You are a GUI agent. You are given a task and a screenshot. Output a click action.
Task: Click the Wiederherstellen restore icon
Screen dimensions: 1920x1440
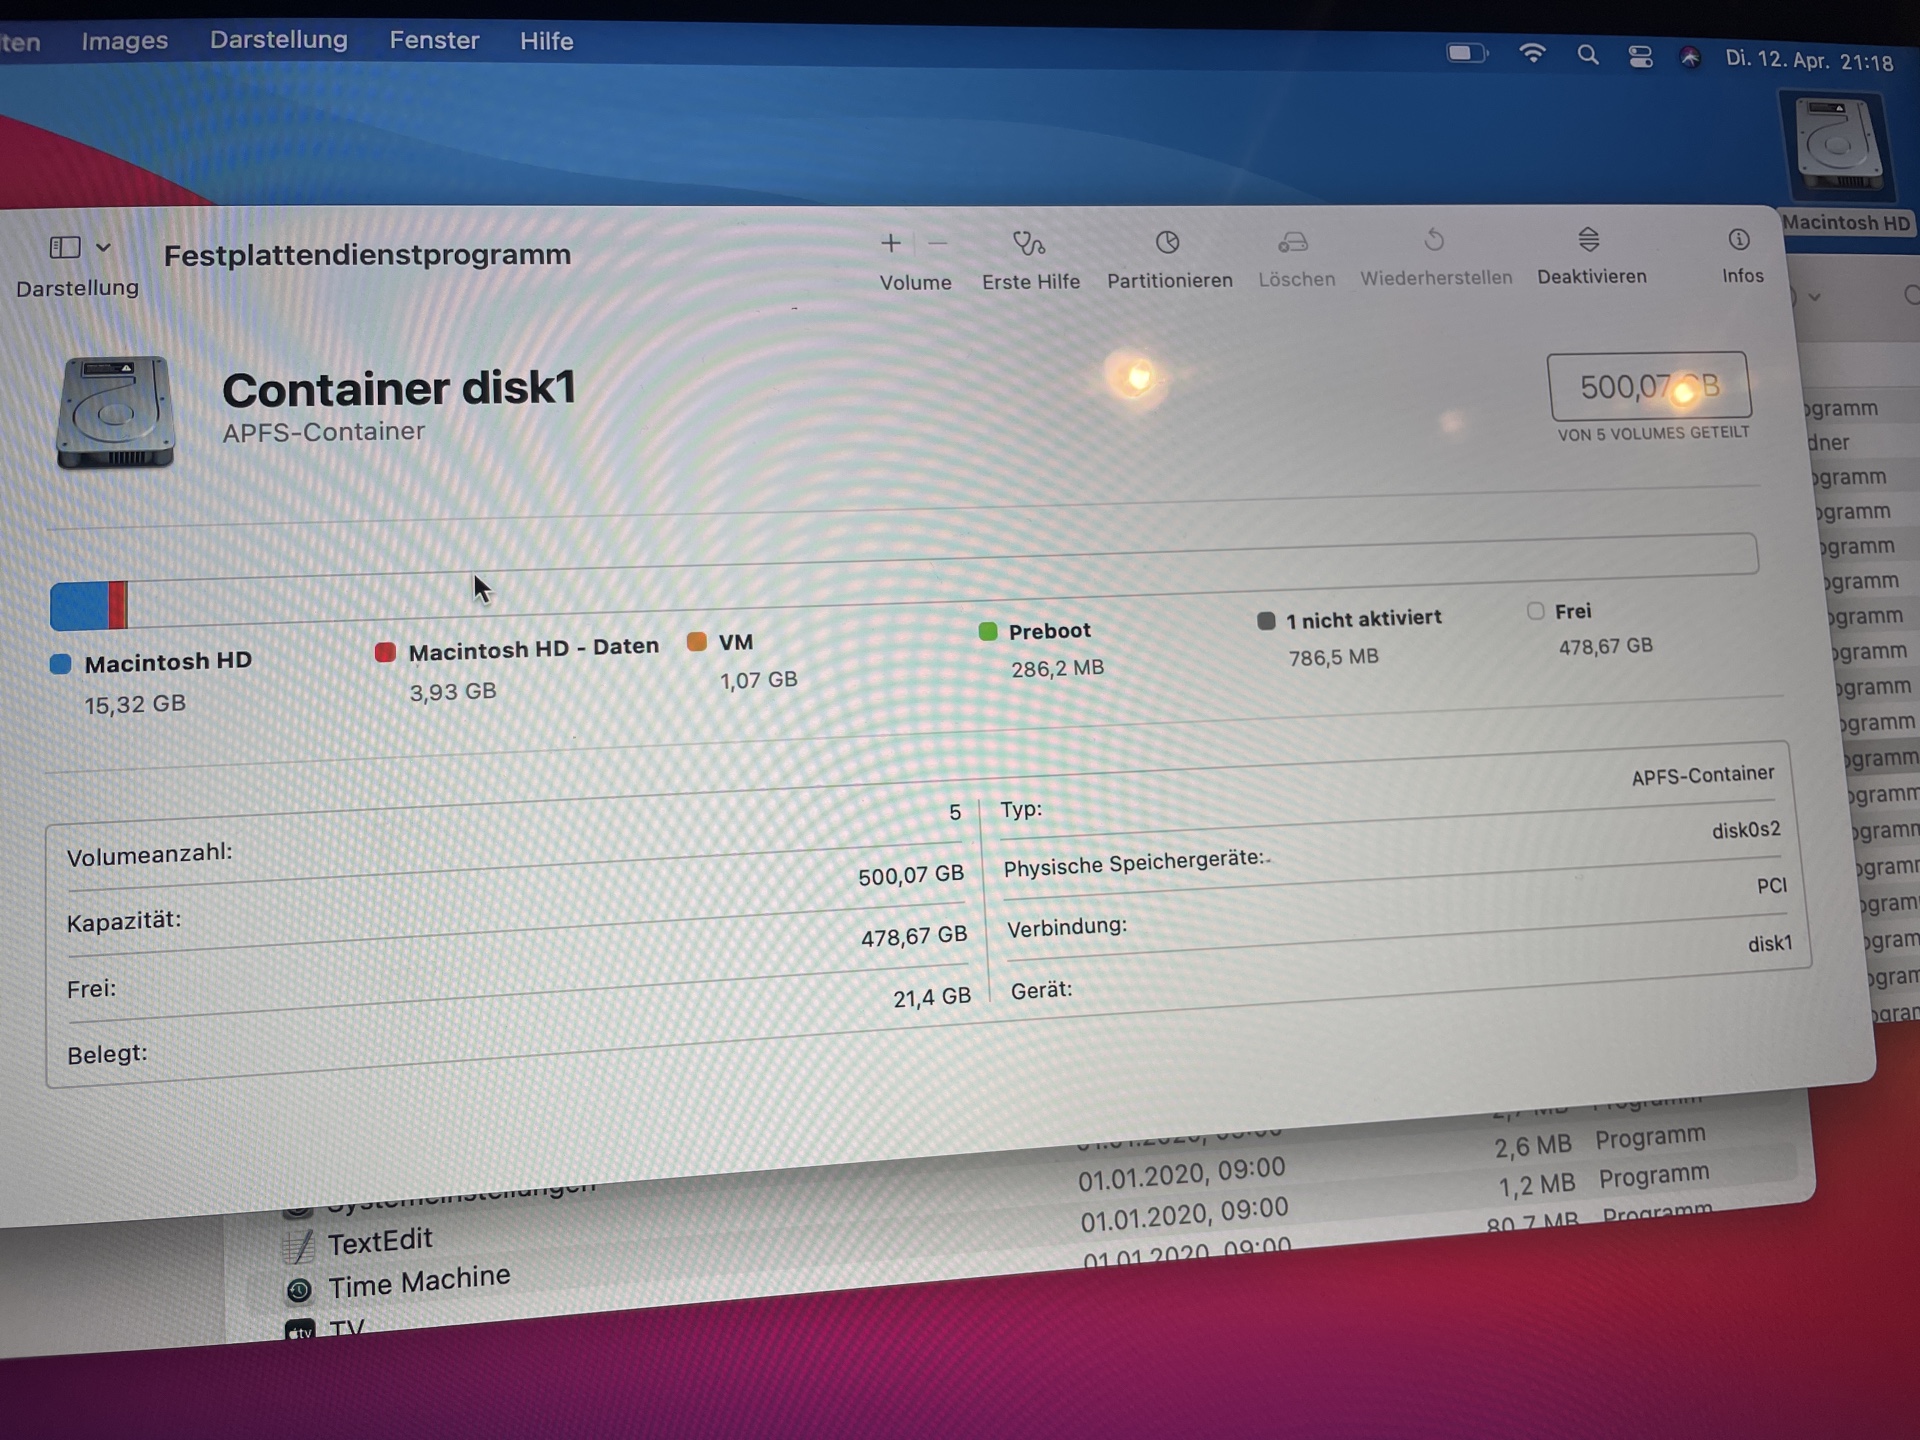(x=1433, y=241)
